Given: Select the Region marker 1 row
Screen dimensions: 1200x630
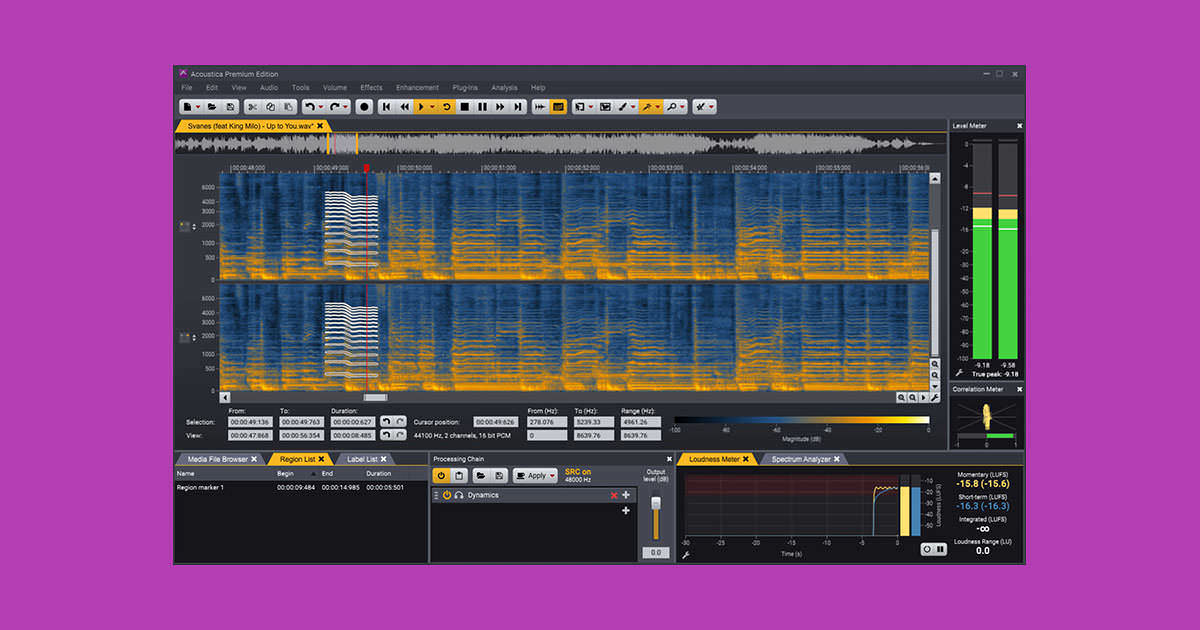Looking at the screenshot, I should click(300, 487).
